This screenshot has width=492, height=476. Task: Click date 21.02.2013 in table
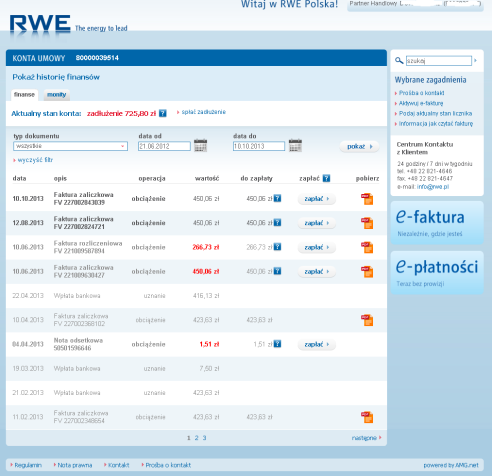tap(28, 393)
